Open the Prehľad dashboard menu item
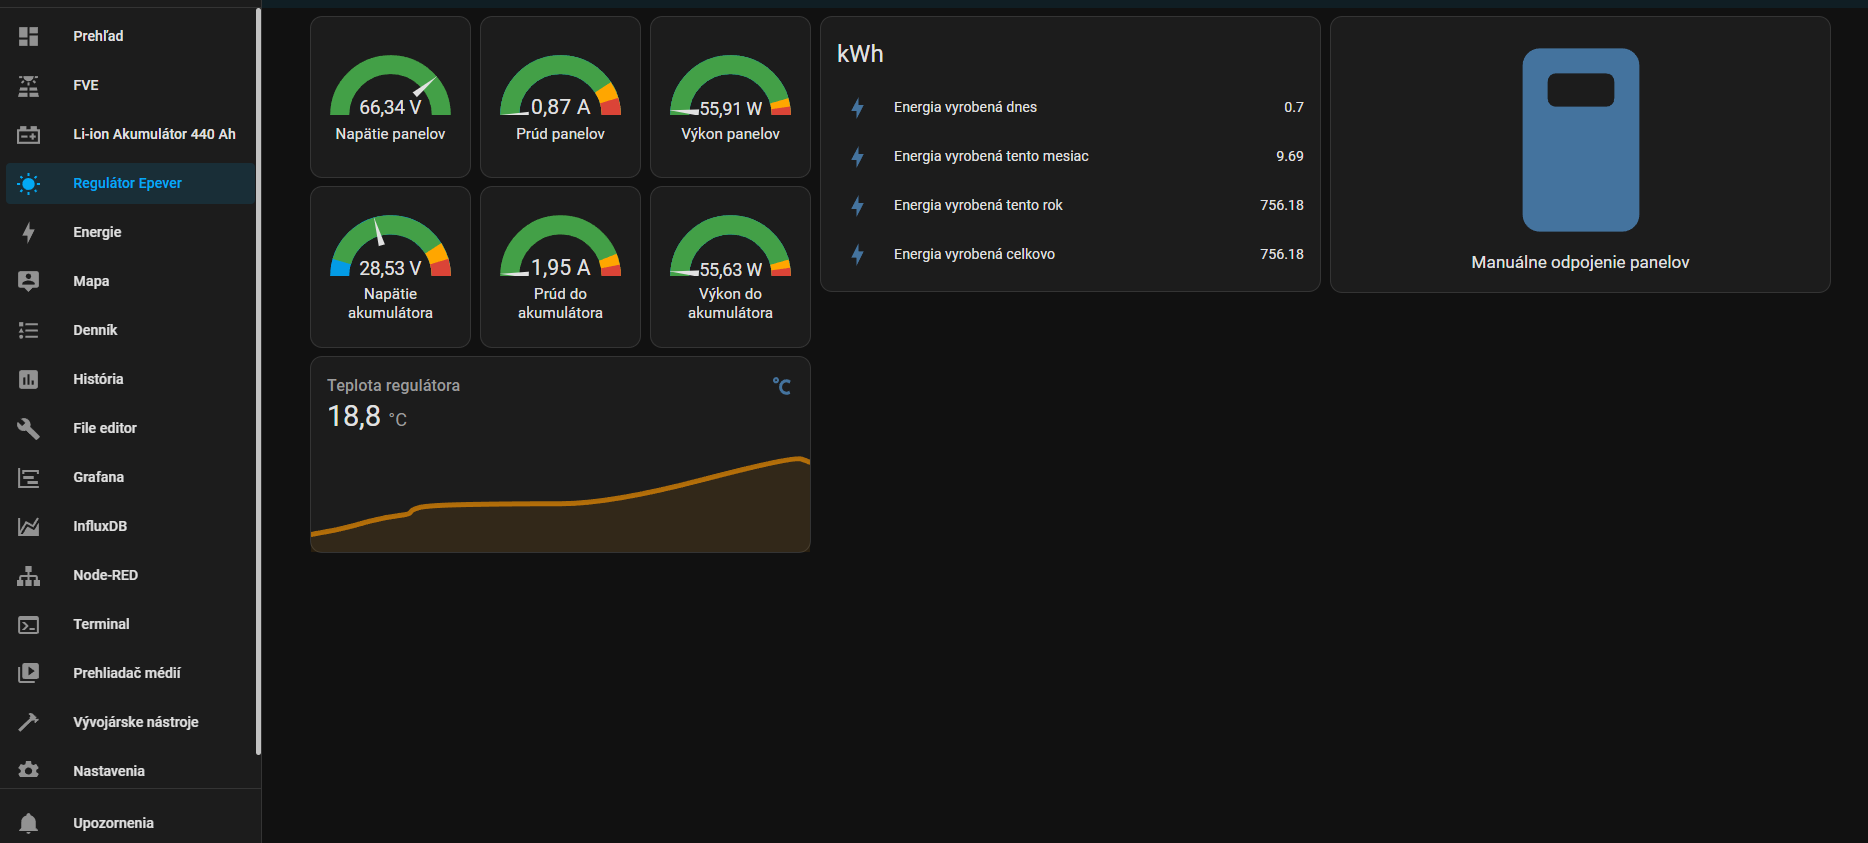Screen dimensions: 1868x843 point(98,37)
